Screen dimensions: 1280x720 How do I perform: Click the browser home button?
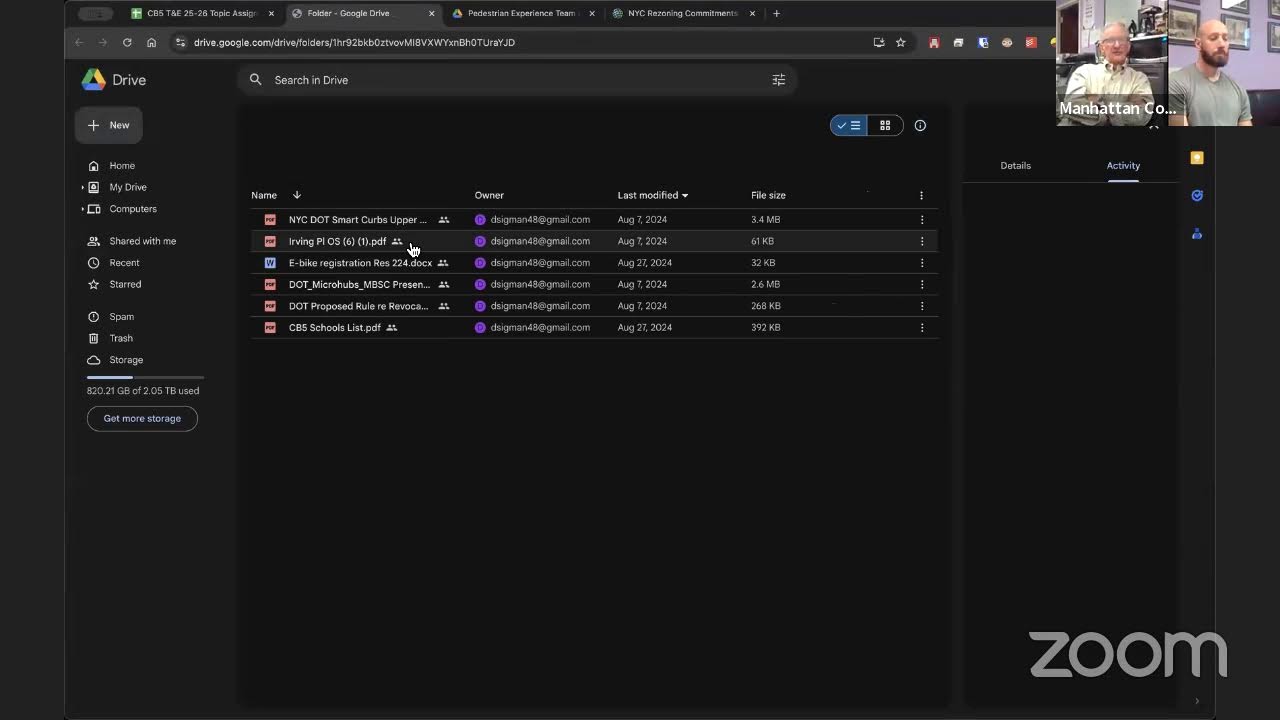(x=151, y=43)
